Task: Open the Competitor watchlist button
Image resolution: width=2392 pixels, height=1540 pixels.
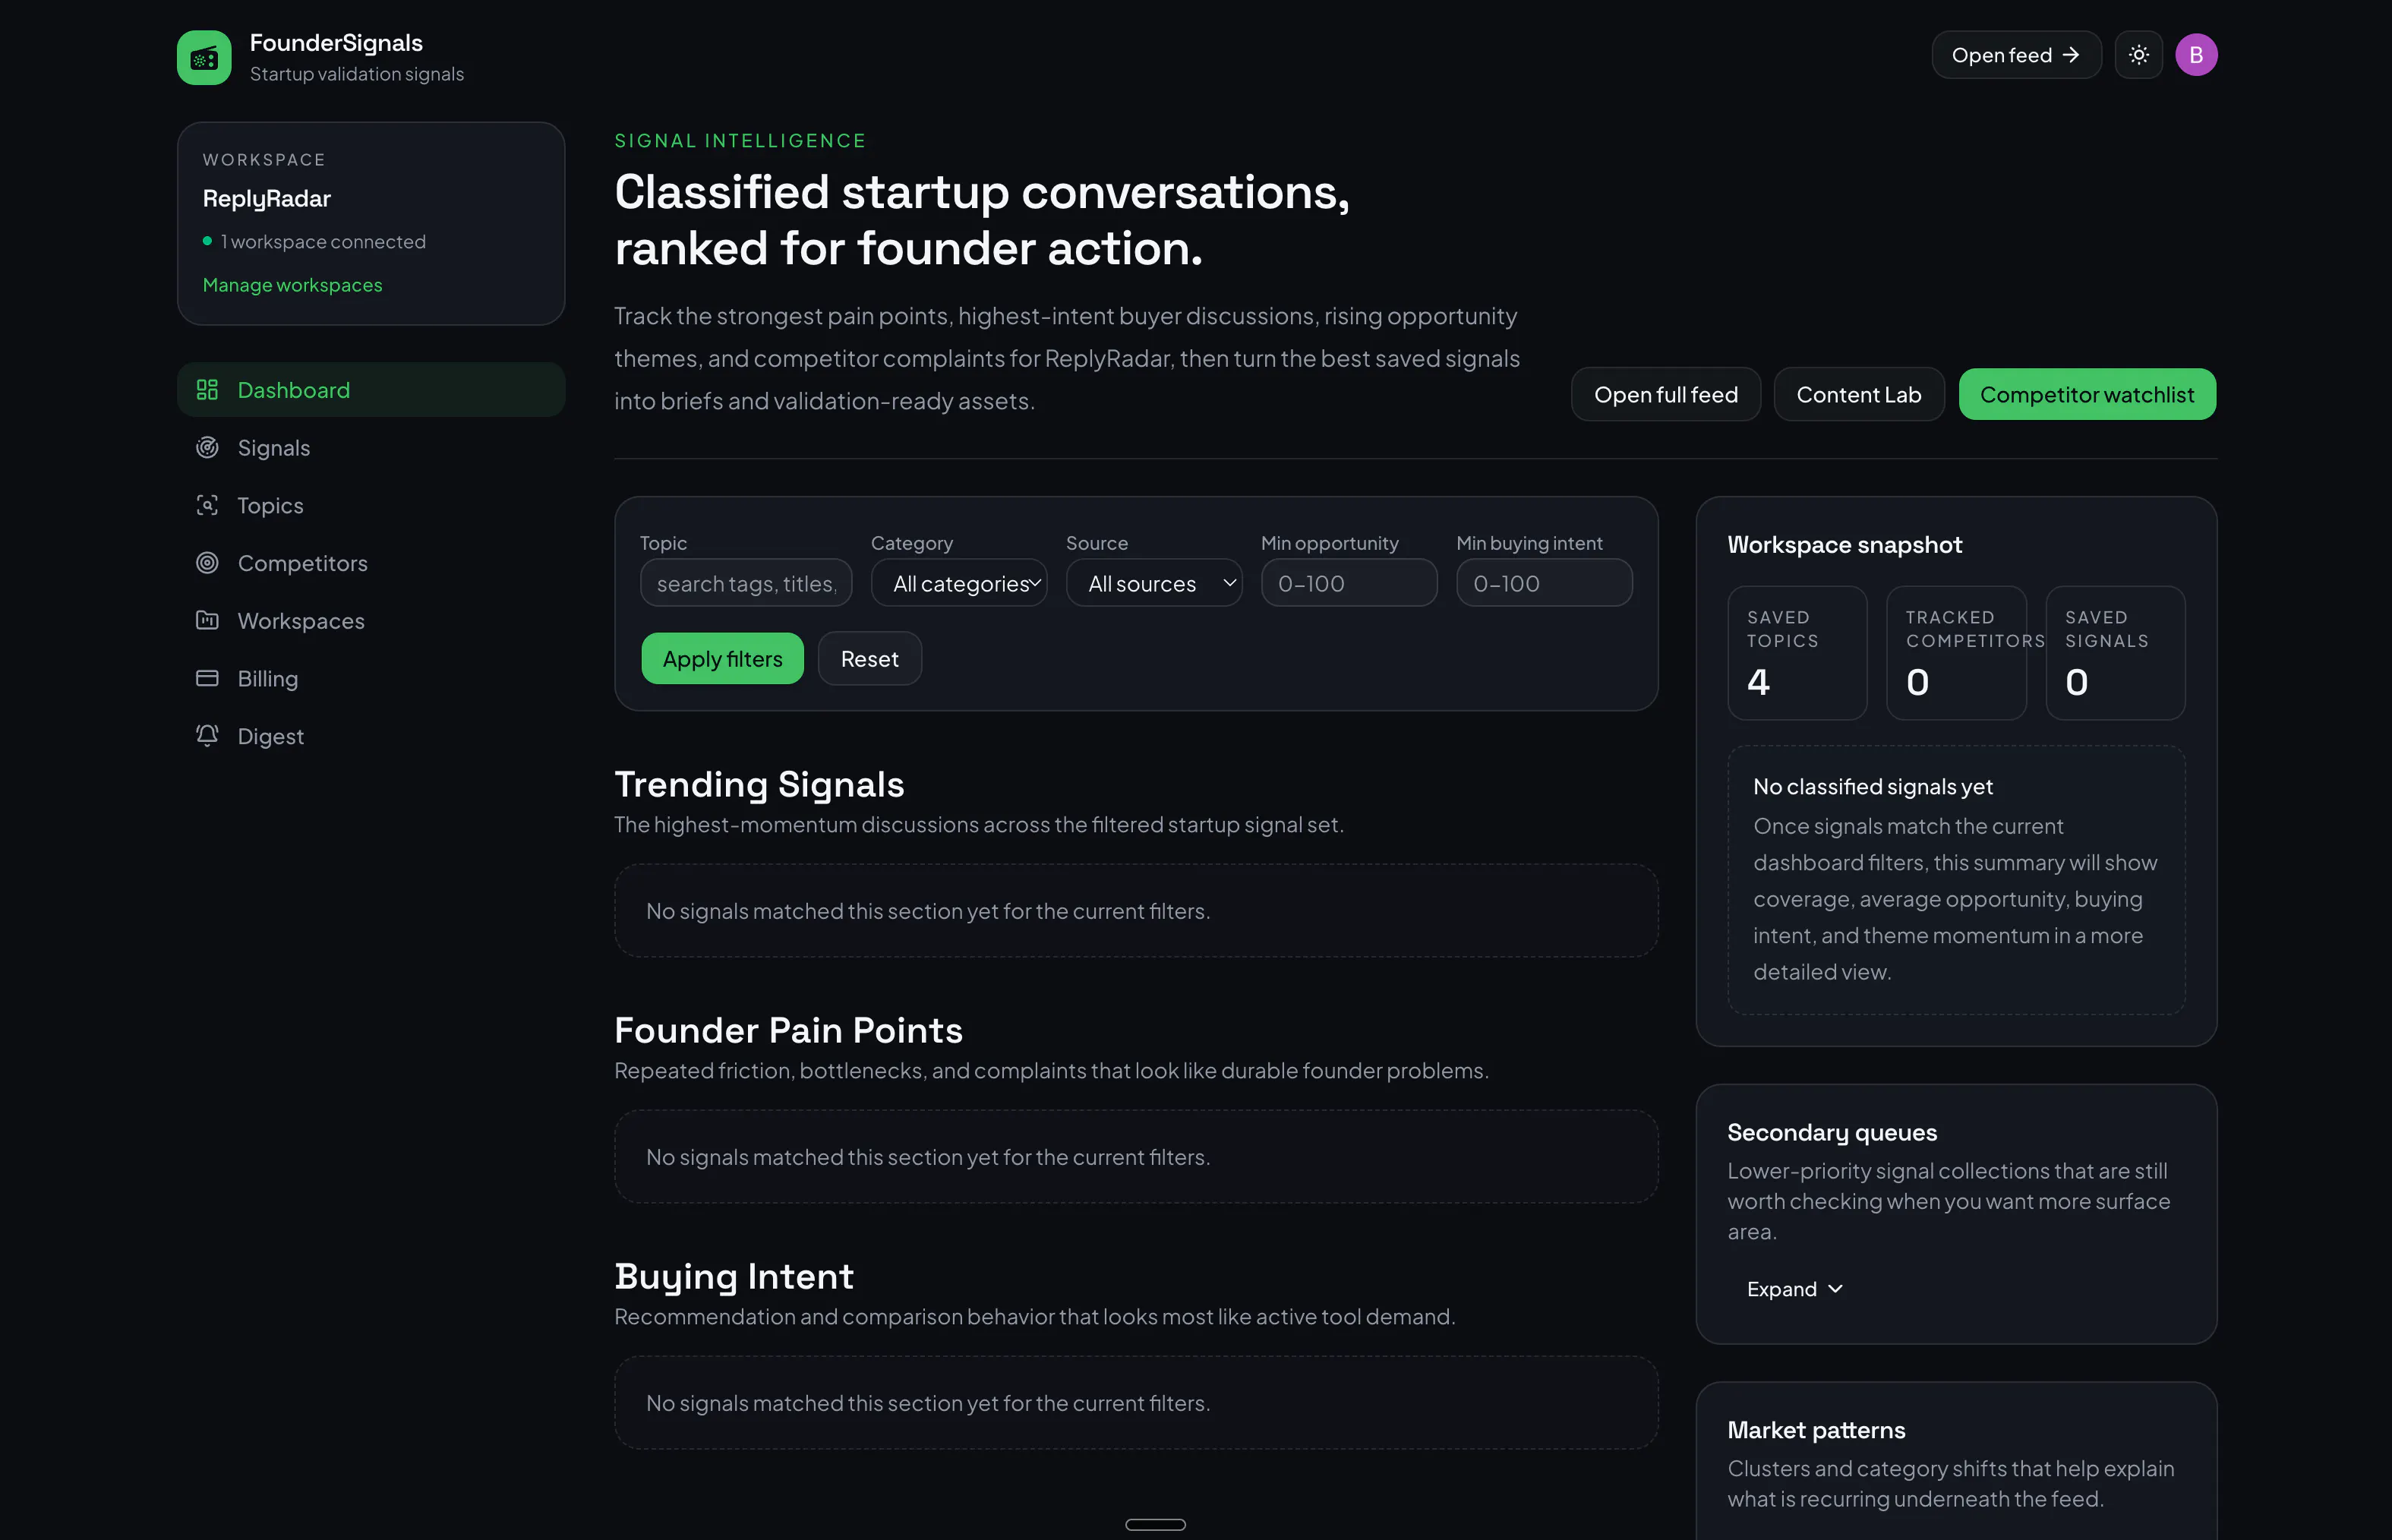Action: tap(2087, 395)
